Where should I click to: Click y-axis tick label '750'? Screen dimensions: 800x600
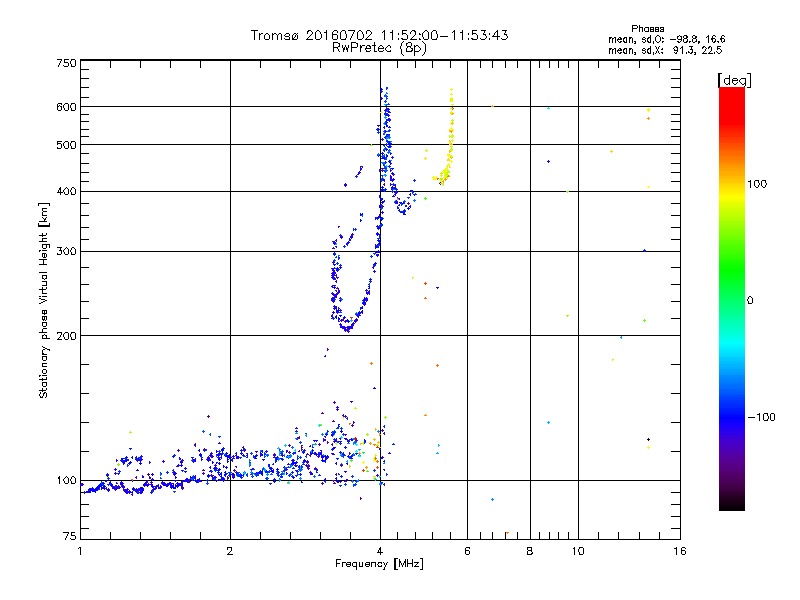pos(67,63)
